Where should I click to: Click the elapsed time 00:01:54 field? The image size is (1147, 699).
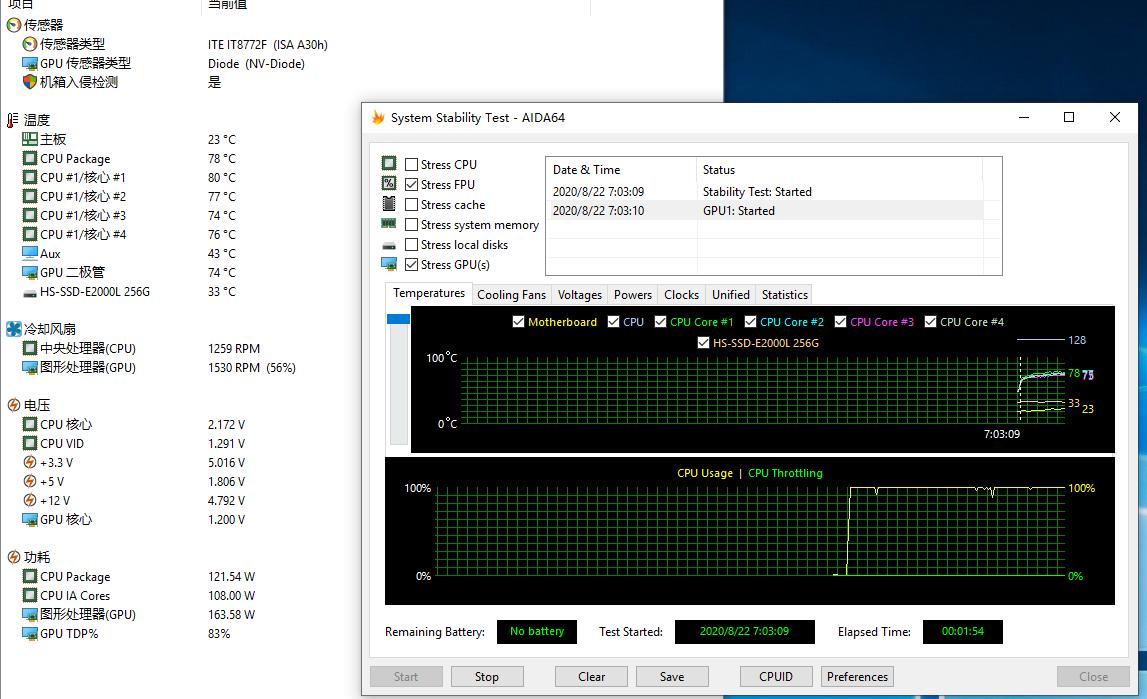pyautogui.click(x=963, y=631)
